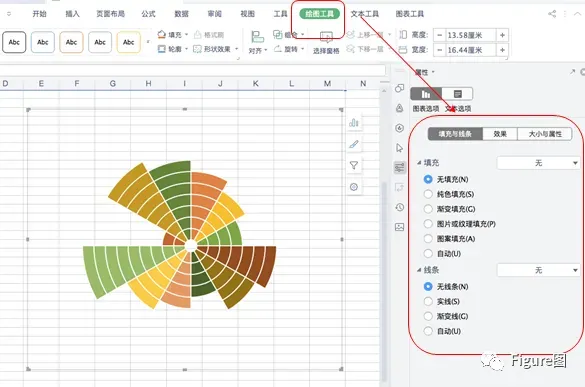The width and height of the screenshot is (585, 387).
Task: Open the chart elements button beside chart
Action: click(x=354, y=122)
